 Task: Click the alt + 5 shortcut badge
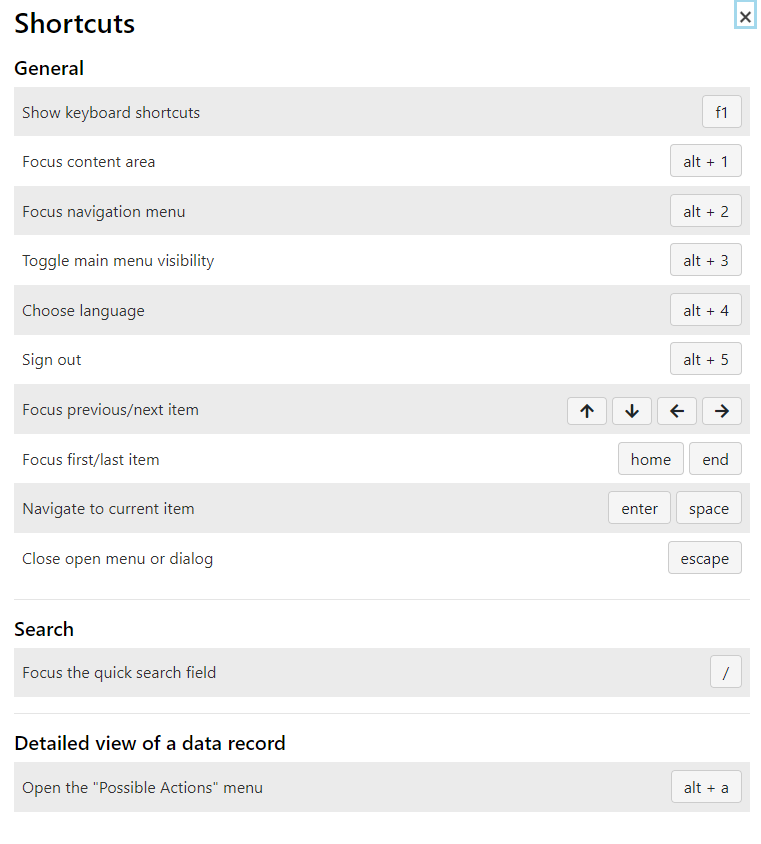click(x=706, y=360)
